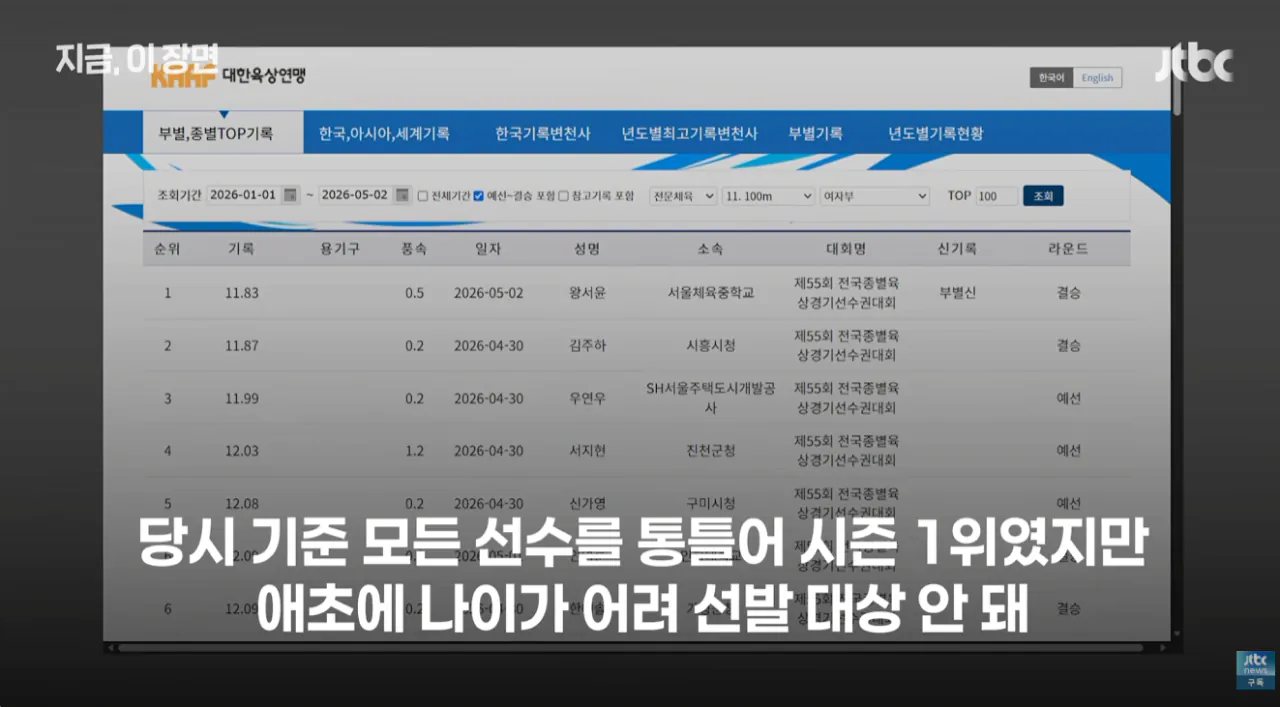Click the date cell in 왕서윤's row
The width and height of the screenshot is (1280, 707).
point(488,293)
